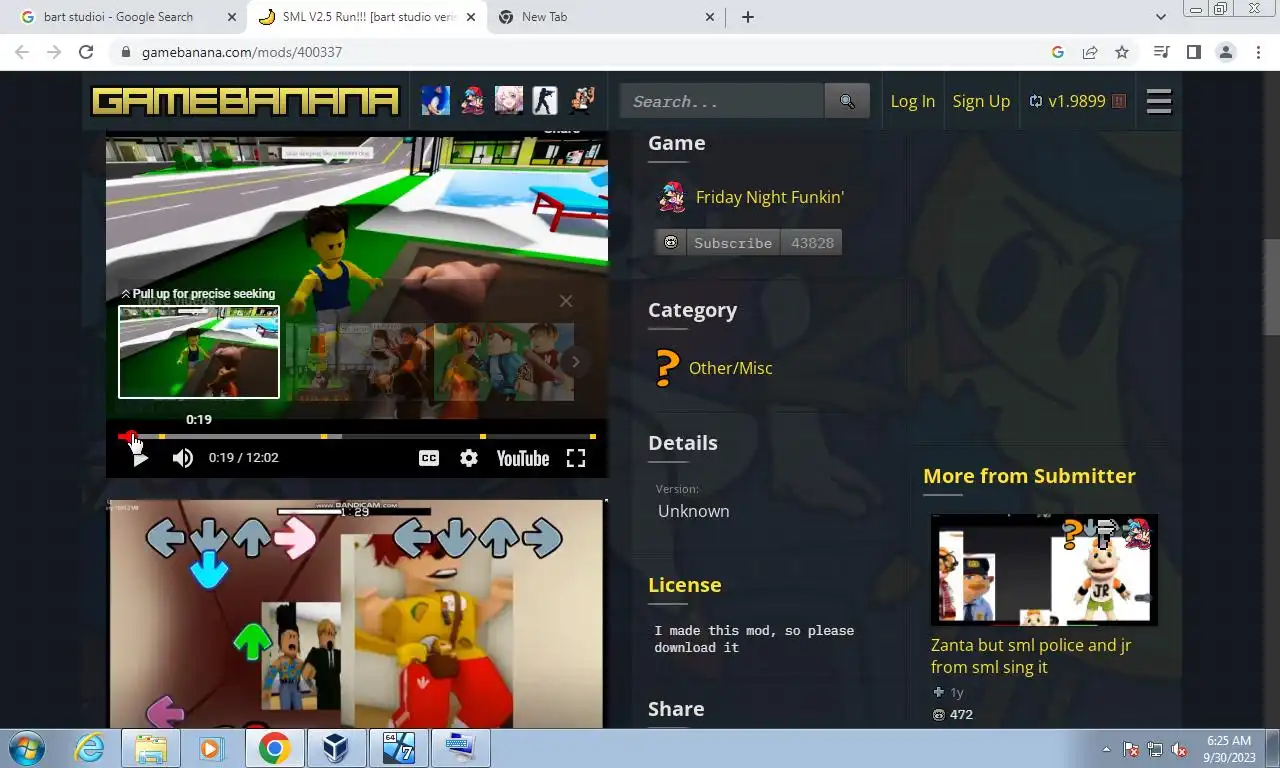Open the YouTube player settings gear

468,458
